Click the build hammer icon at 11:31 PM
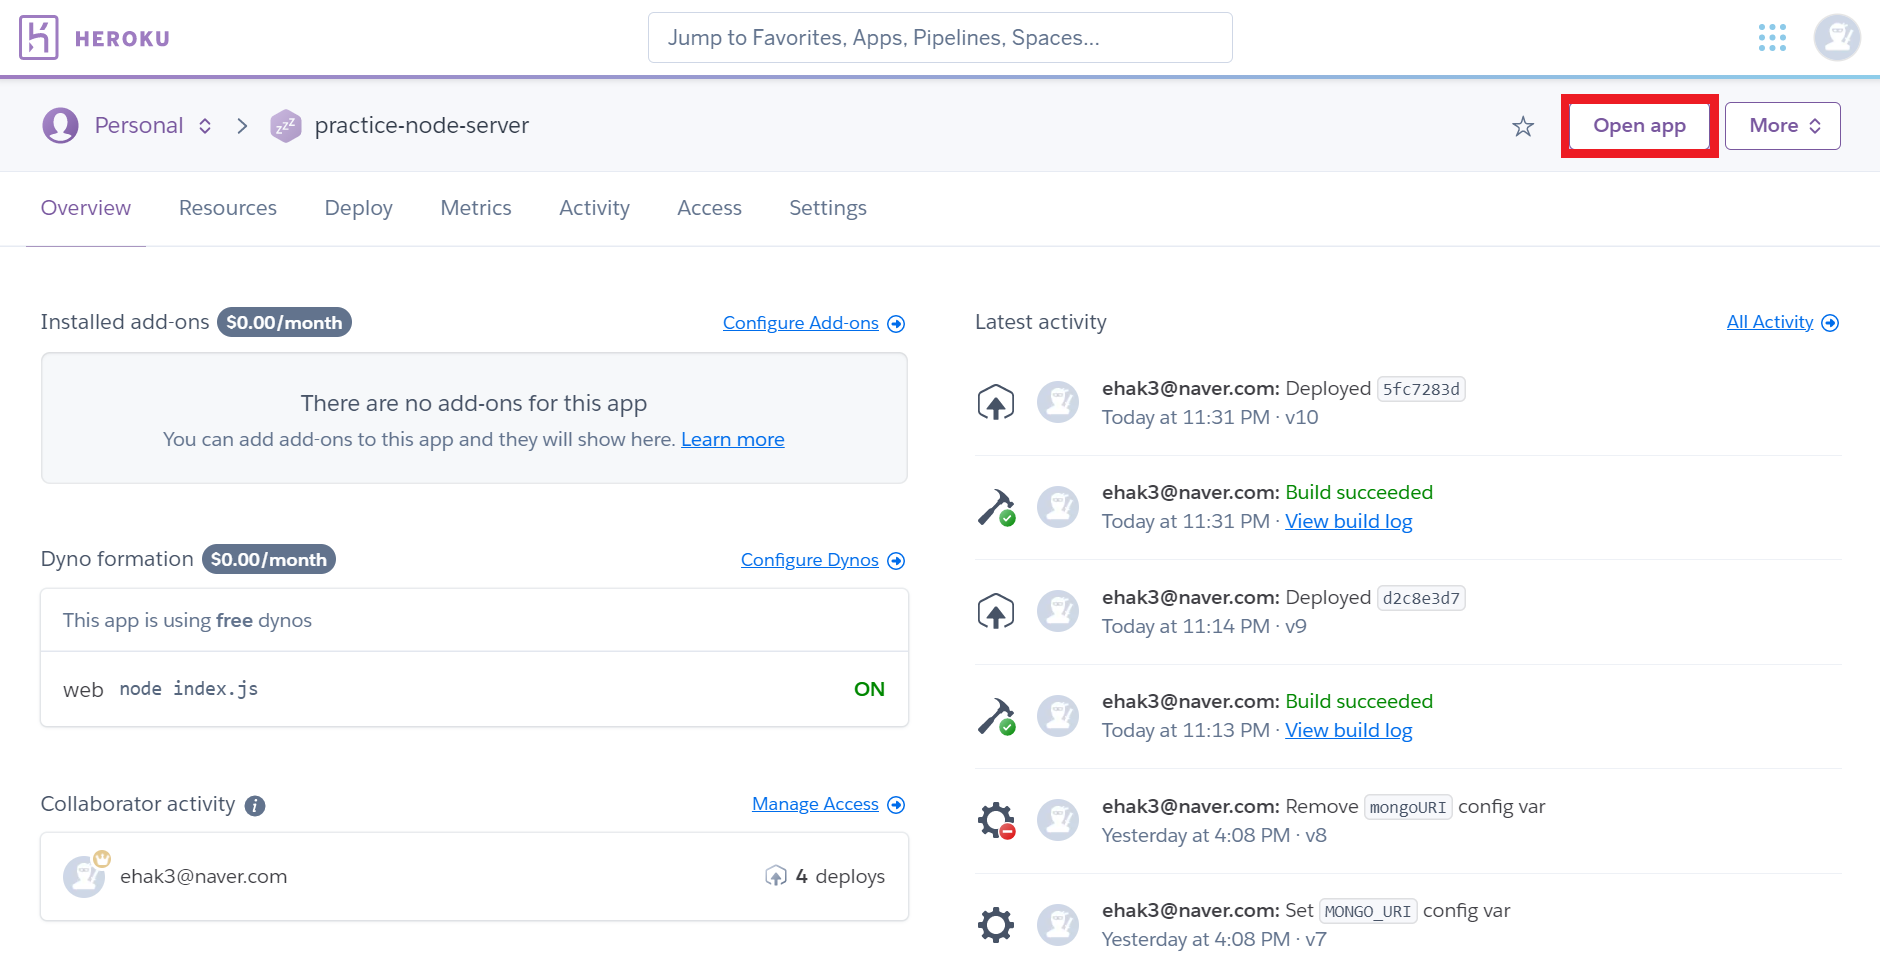Image resolution: width=1880 pixels, height=976 pixels. pos(996,507)
